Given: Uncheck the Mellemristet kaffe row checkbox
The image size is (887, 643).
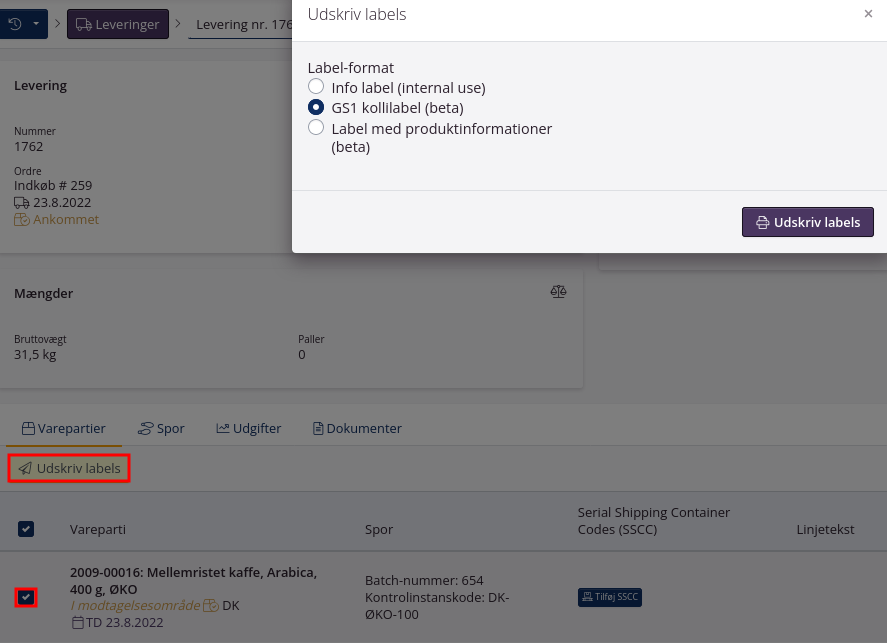Looking at the screenshot, I should pos(26,597).
